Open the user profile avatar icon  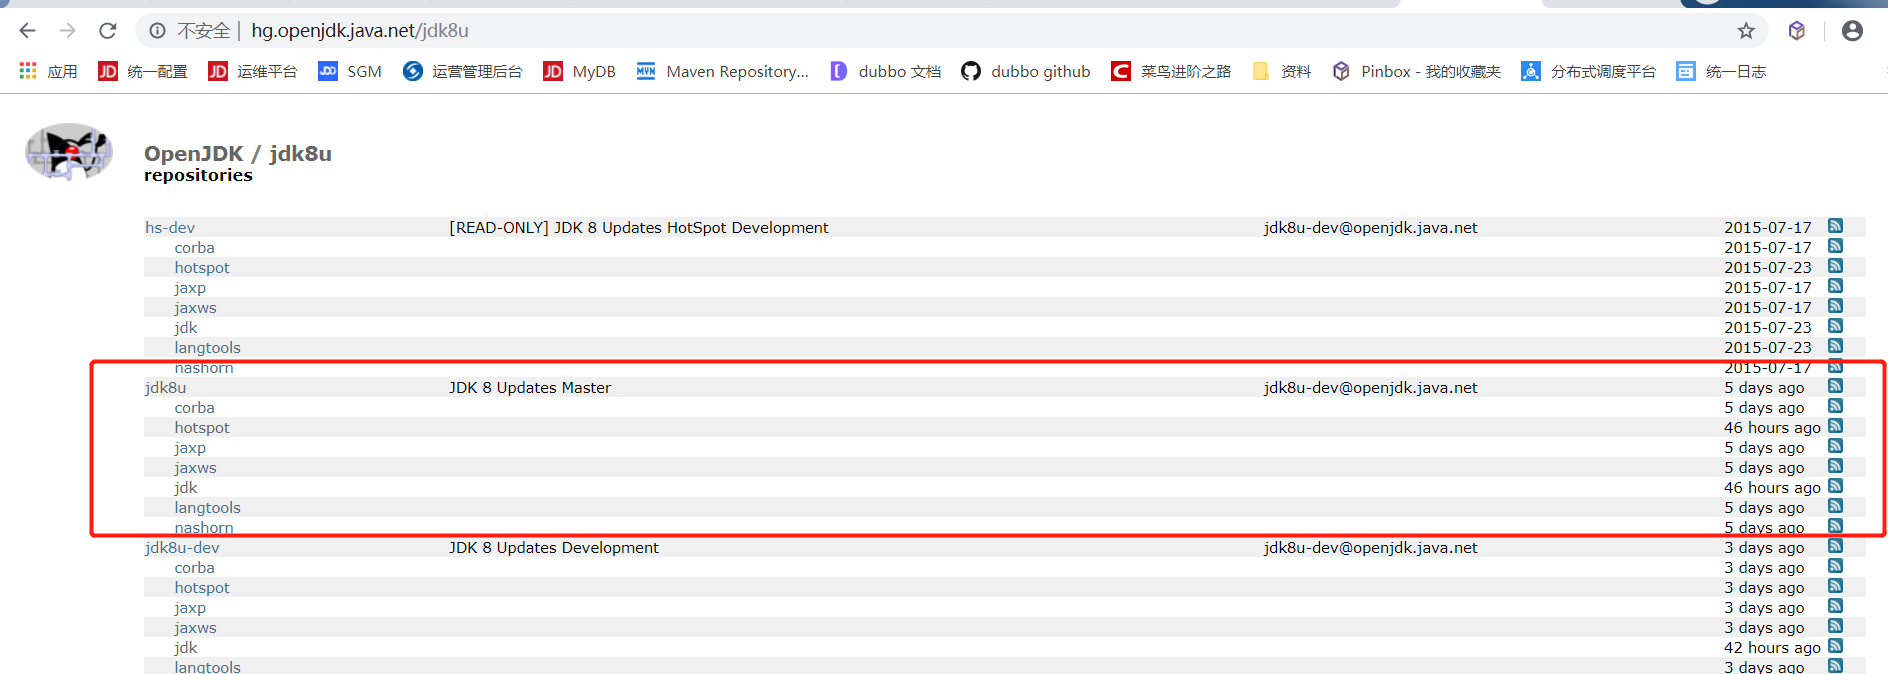[1852, 31]
